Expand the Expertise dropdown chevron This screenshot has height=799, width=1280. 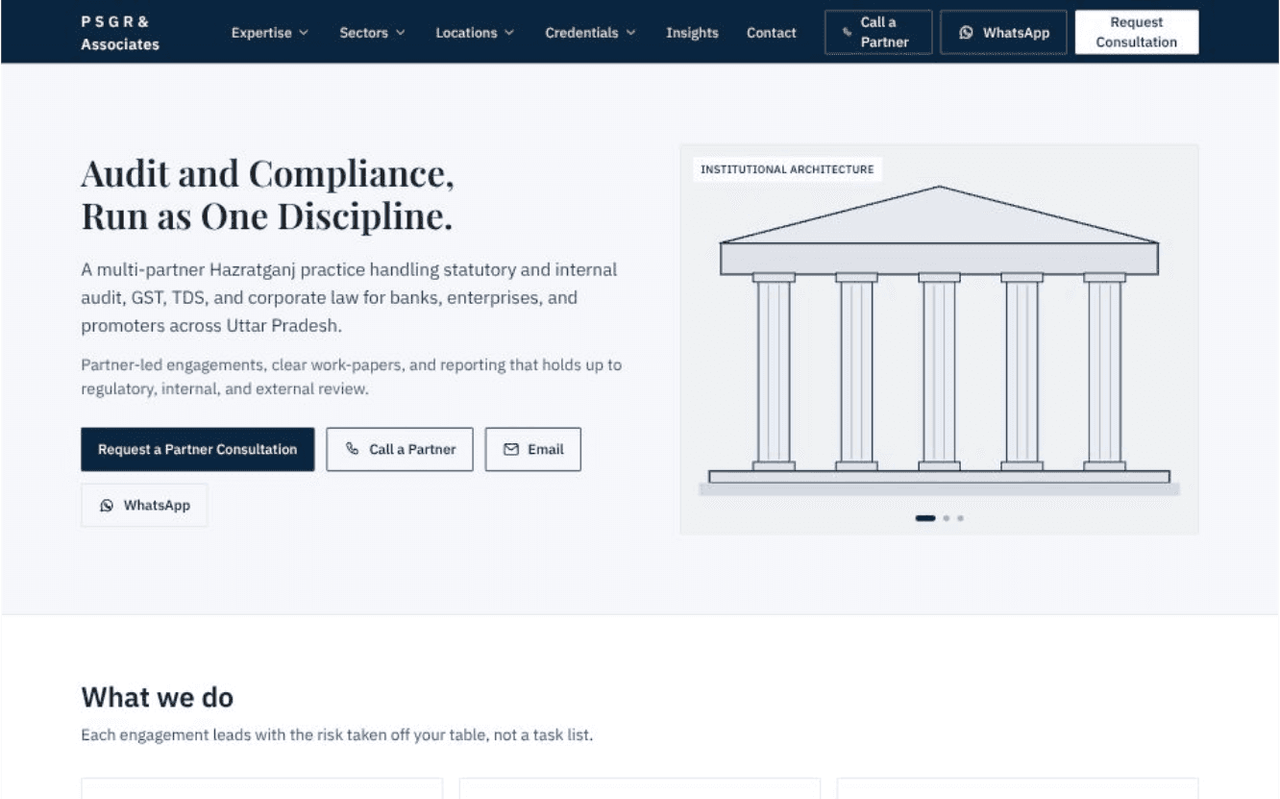(x=303, y=33)
